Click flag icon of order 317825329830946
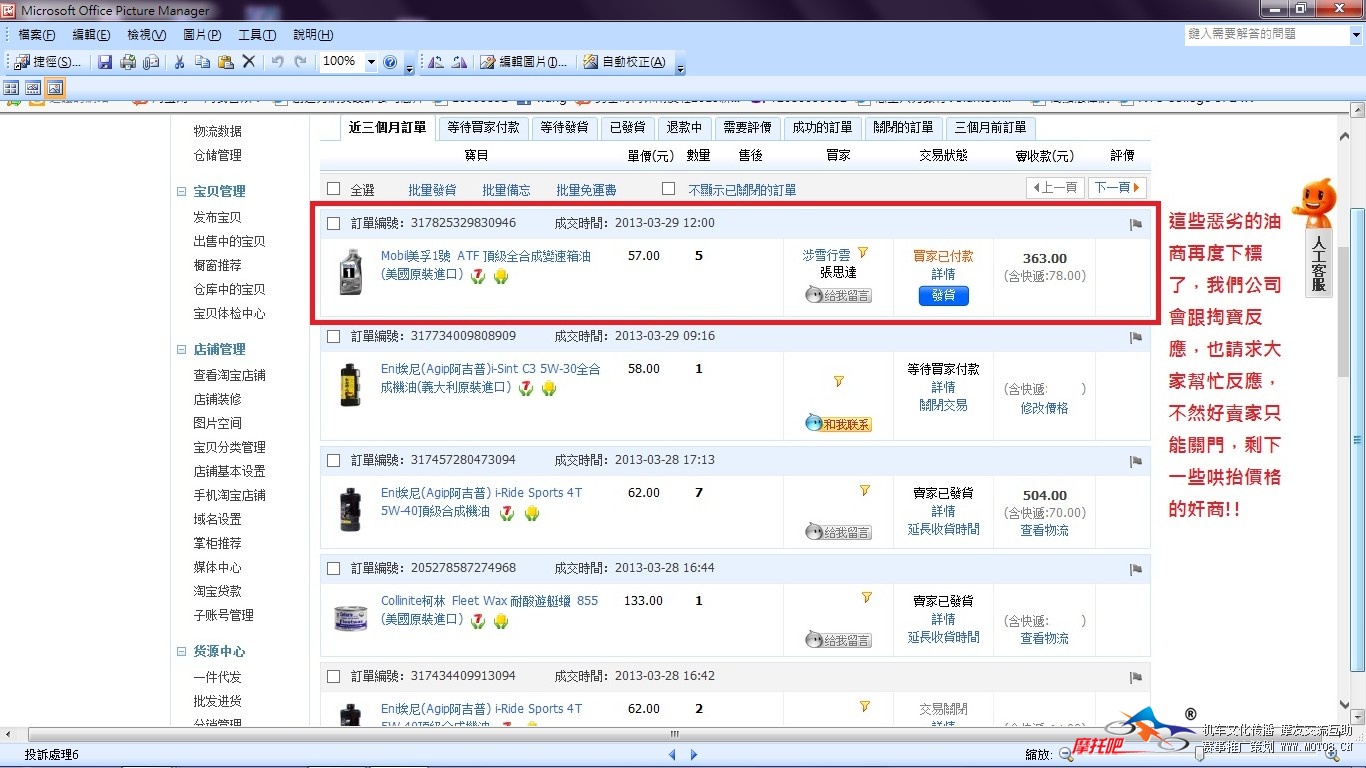This screenshot has height=768, width=1366. click(1135, 225)
